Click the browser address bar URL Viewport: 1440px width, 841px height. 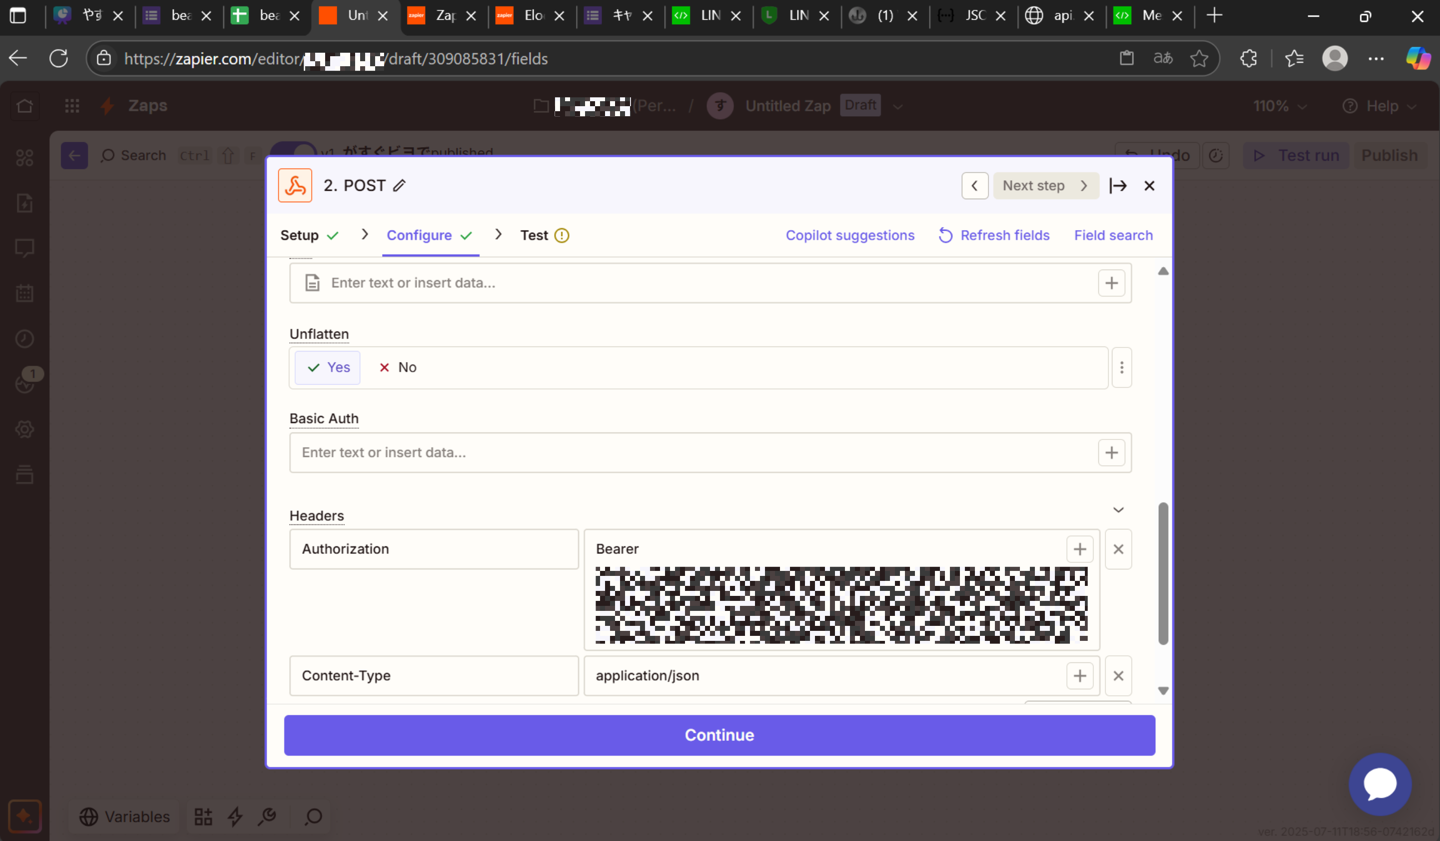[336, 59]
